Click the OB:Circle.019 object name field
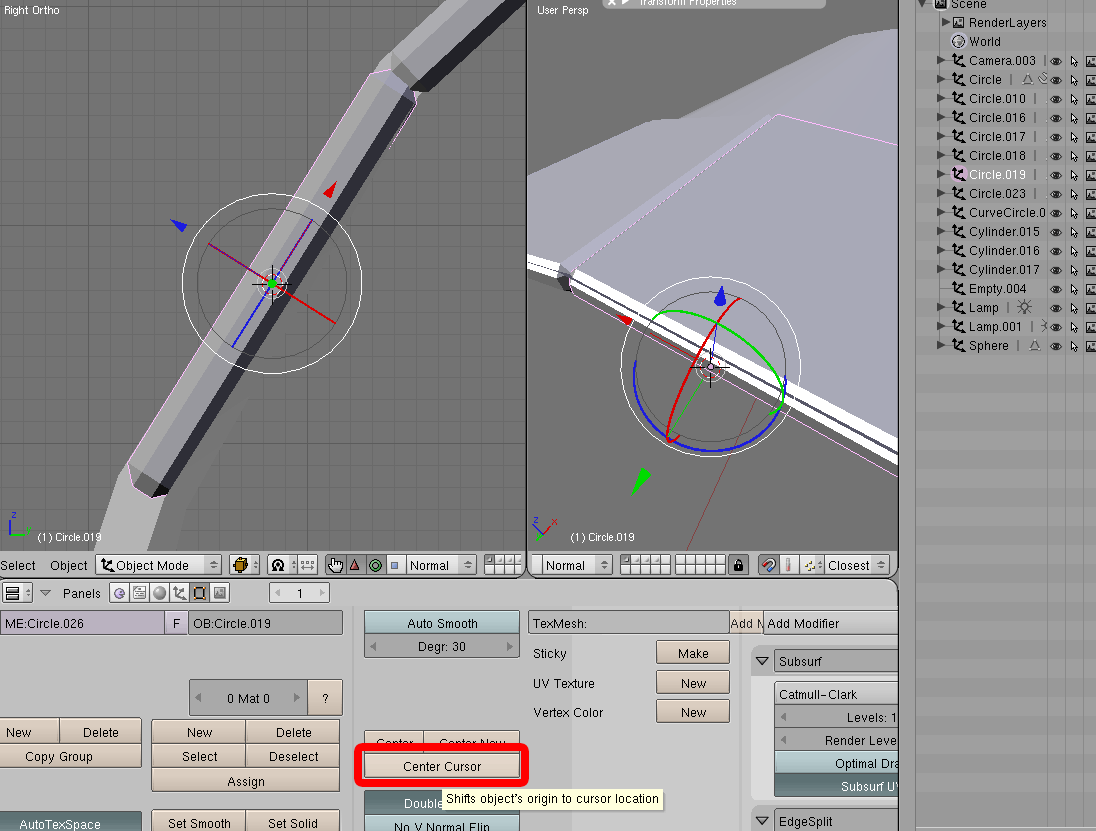This screenshot has height=831, width=1096. (x=265, y=623)
